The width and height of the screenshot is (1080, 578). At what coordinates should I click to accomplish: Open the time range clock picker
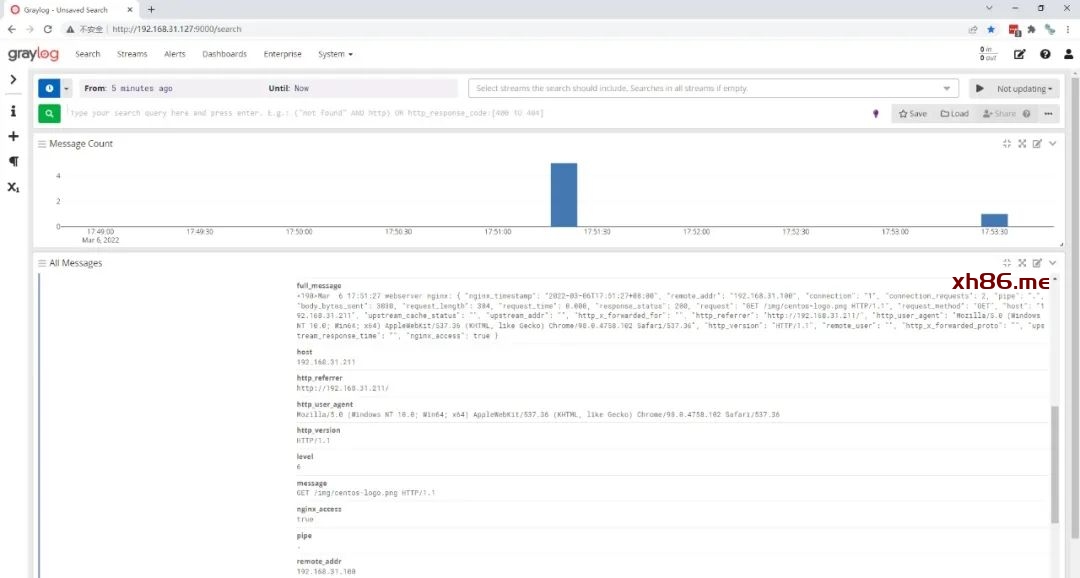click(49, 88)
